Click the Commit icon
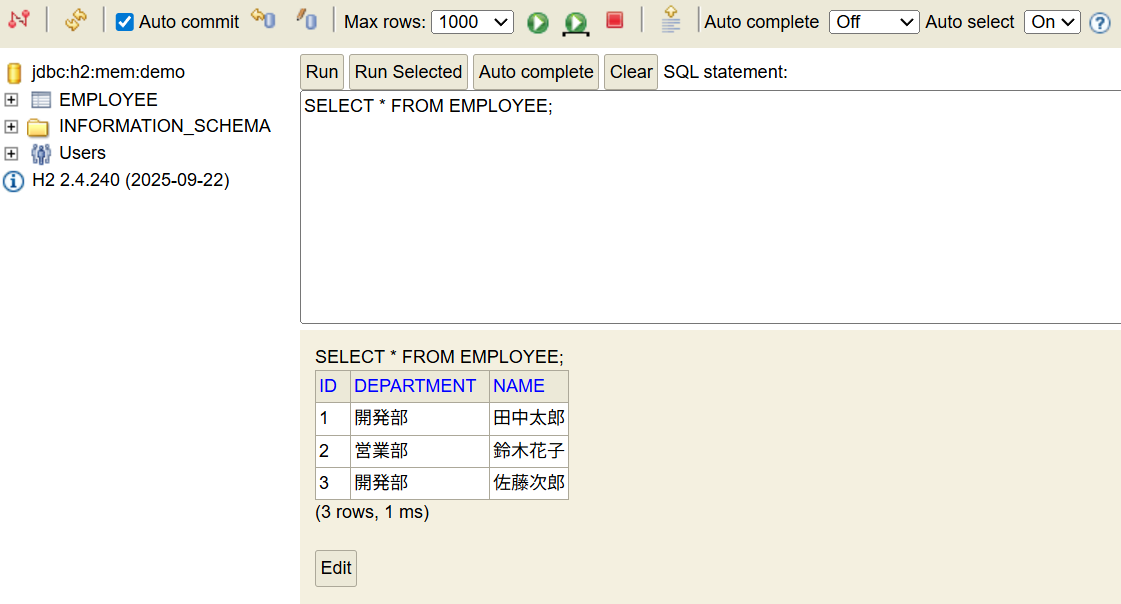The width and height of the screenshot is (1121, 604). tap(307, 20)
